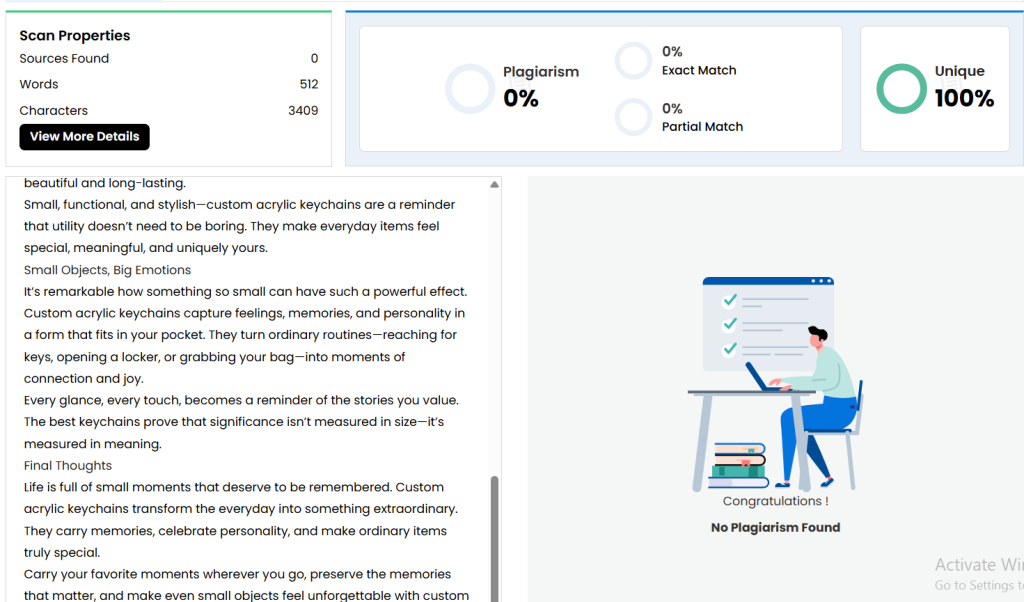Click the "Final Thoughts" heading in text
The image size is (1024, 602).
[68, 466]
